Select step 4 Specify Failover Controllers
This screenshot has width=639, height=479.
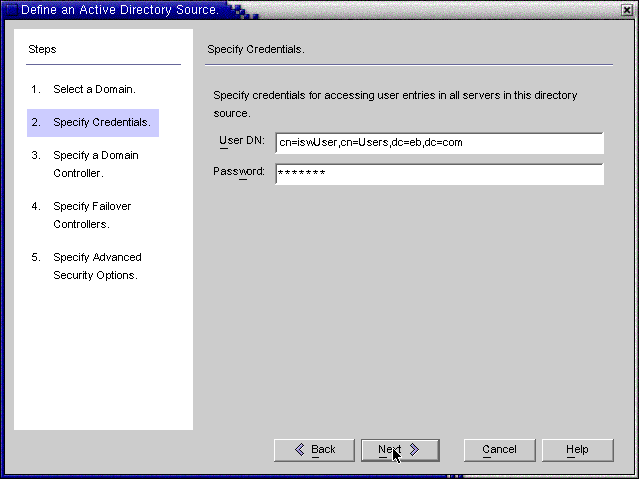pyautogui.click(x=82, y=215)
